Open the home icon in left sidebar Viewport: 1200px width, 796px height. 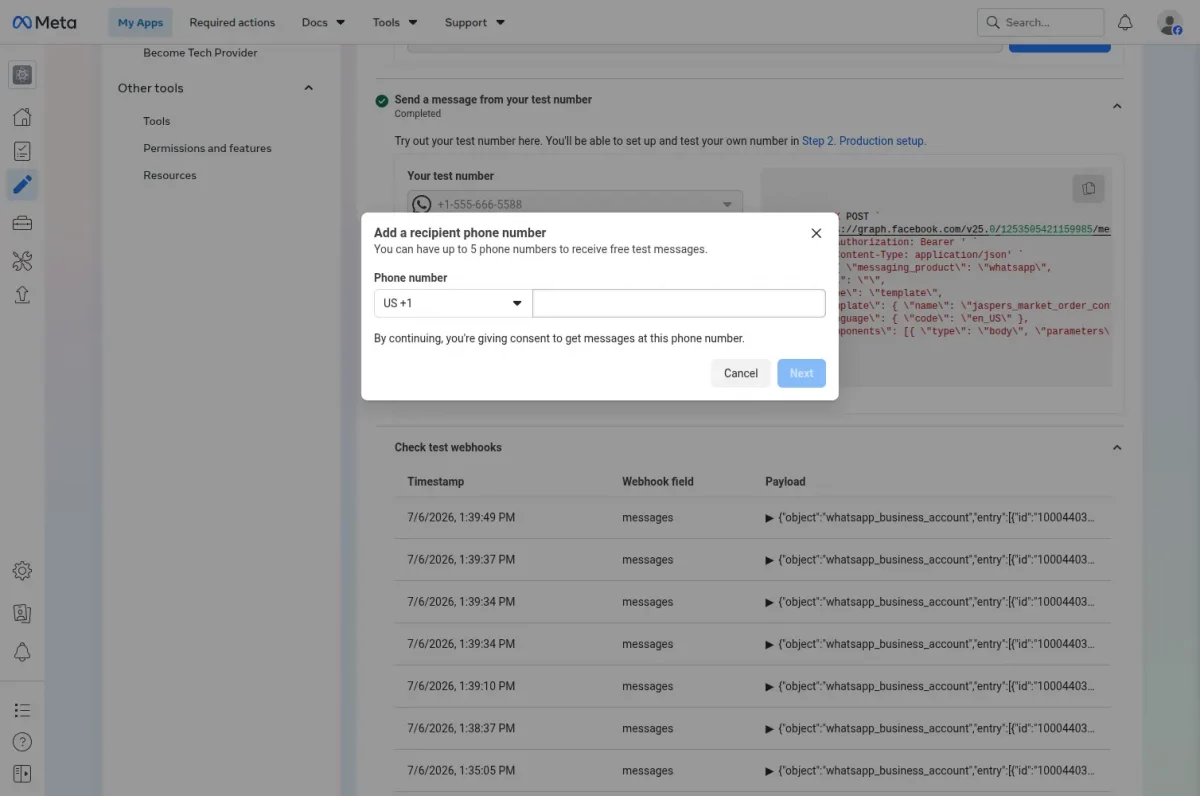pyautogui.click(x=22, y=117)
